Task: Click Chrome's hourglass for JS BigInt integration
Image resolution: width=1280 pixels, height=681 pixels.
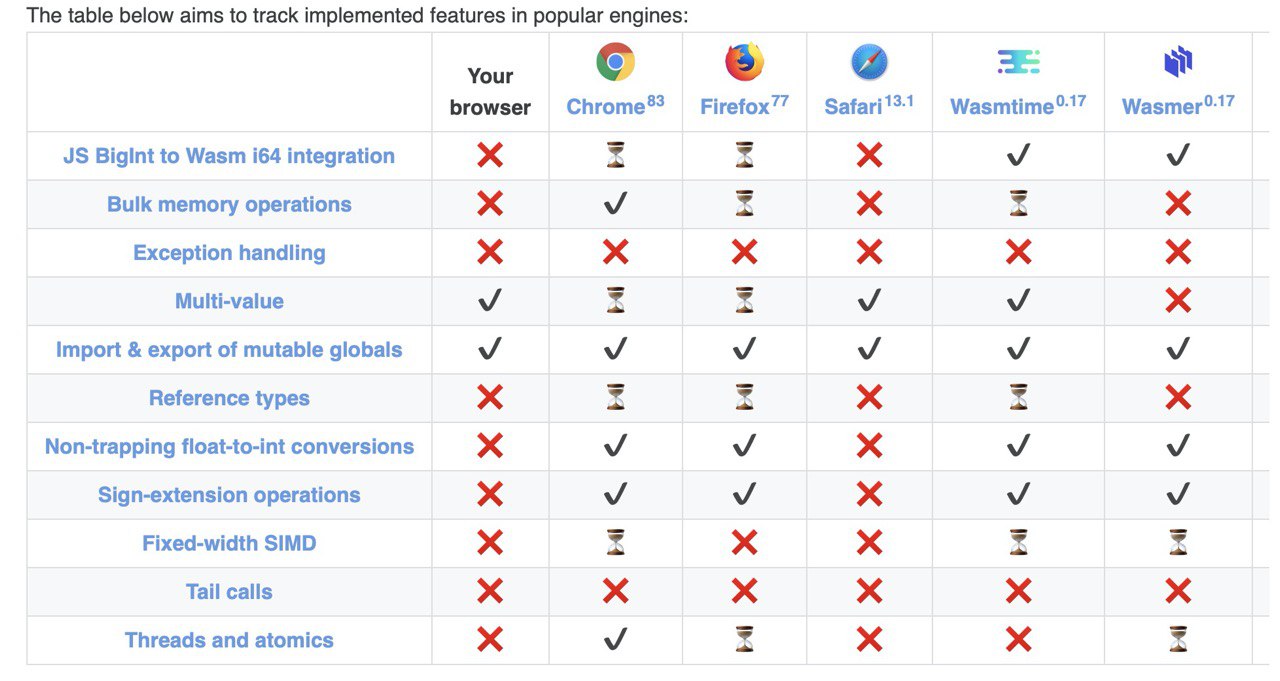Action: 615,155
